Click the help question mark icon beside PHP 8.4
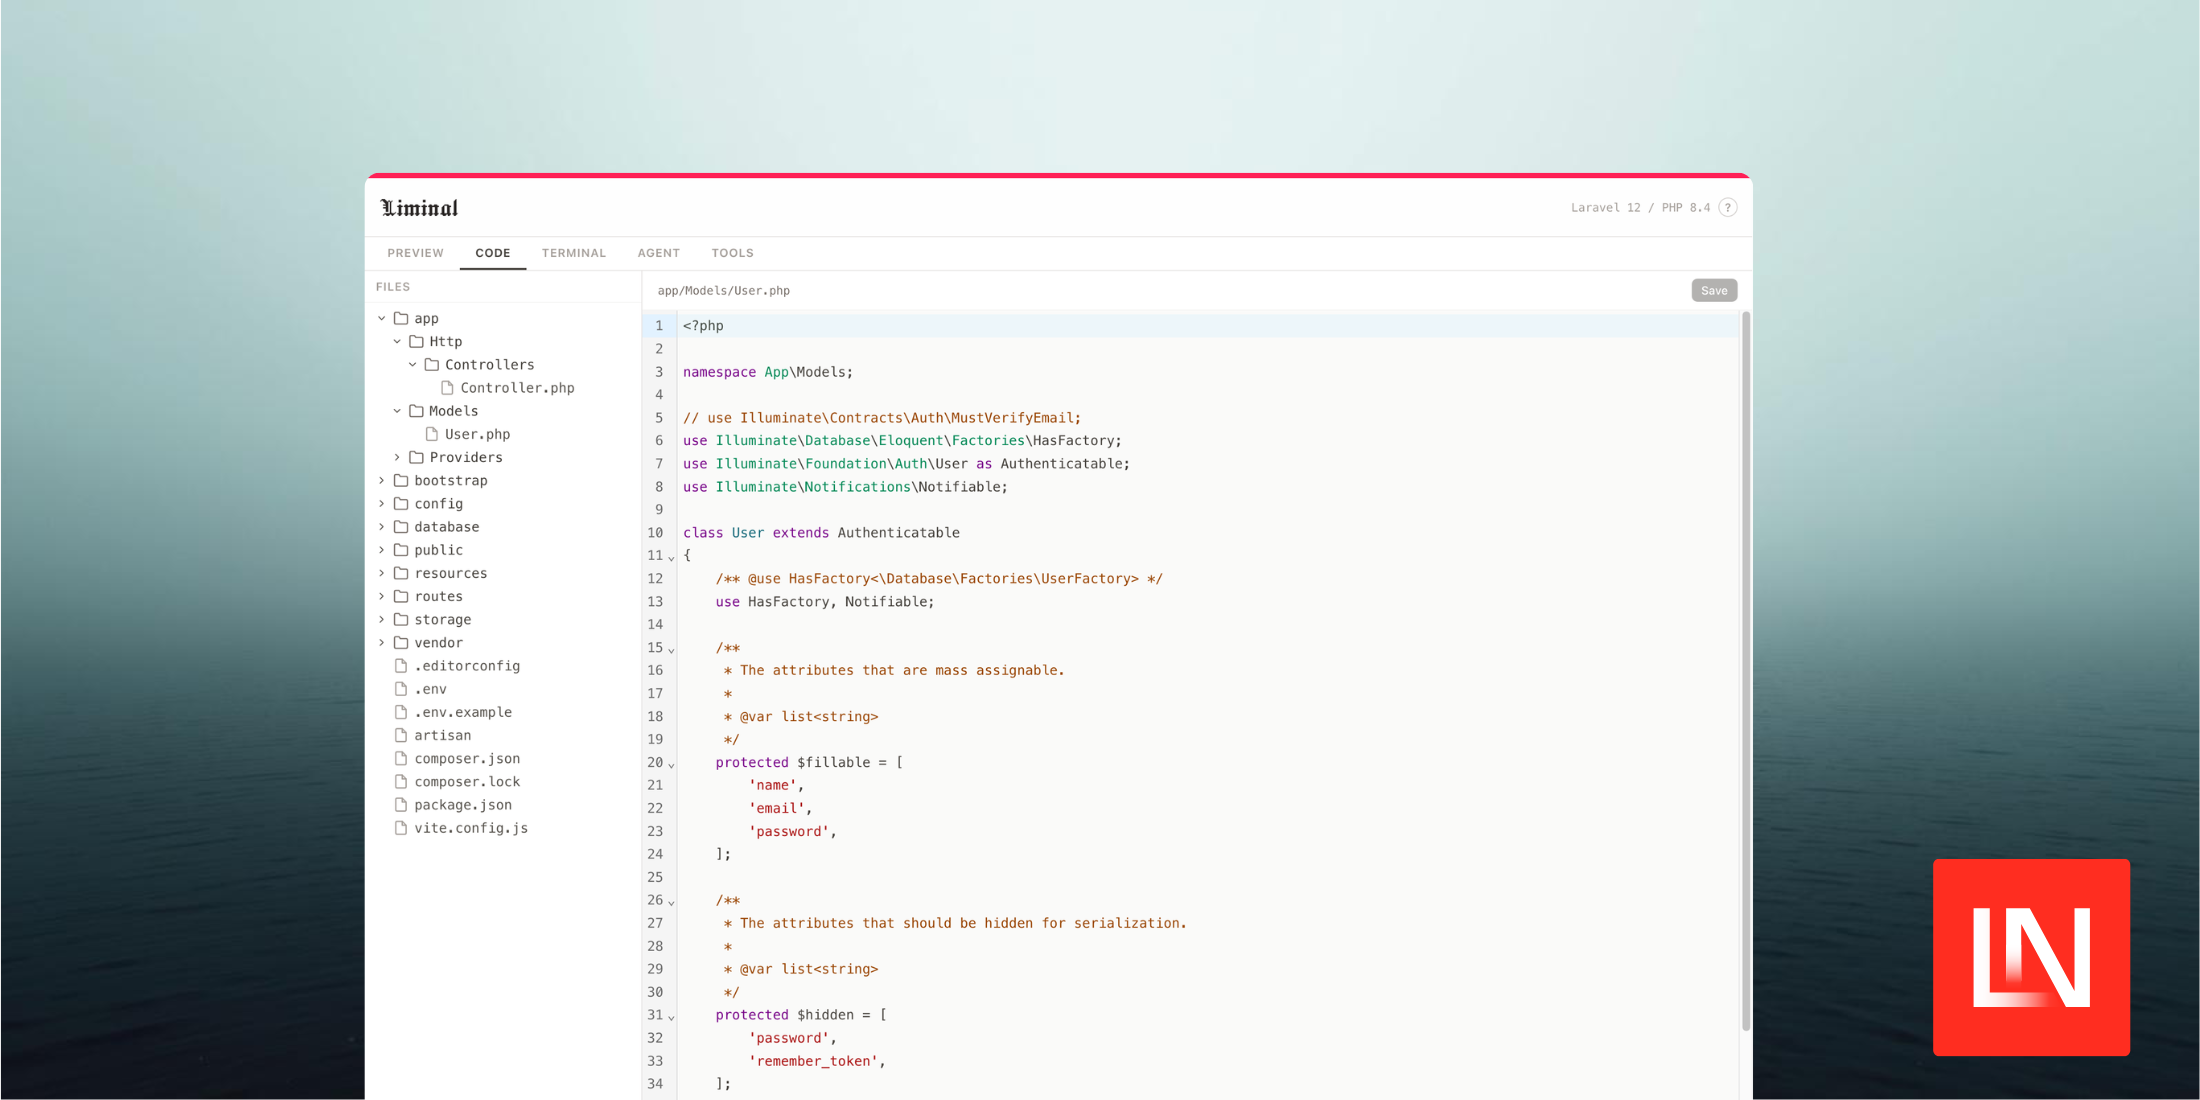This screenshot has height=1100, width=2200. [1728, 207]
